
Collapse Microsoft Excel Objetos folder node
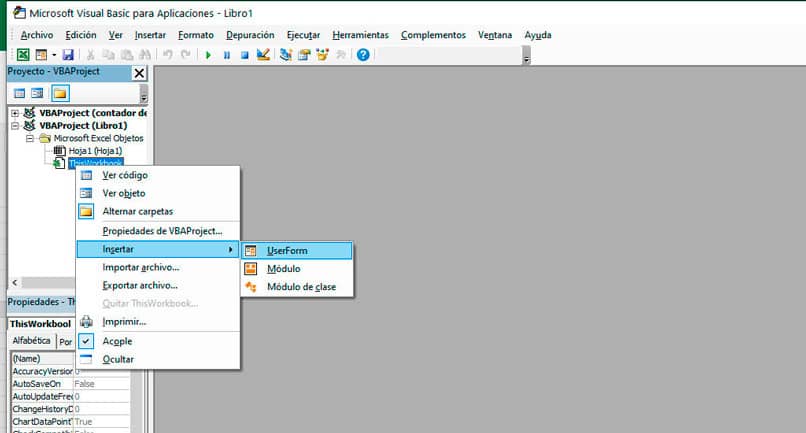coord(30,138)
